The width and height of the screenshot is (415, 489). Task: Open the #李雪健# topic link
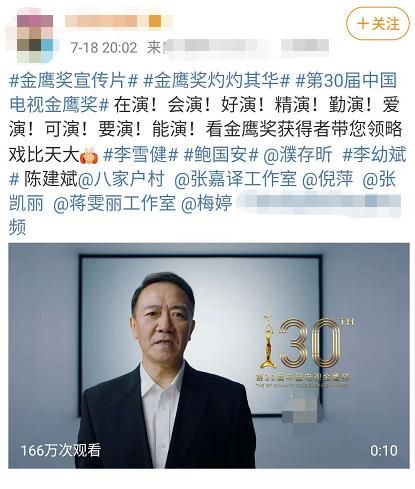pos(141,155)
